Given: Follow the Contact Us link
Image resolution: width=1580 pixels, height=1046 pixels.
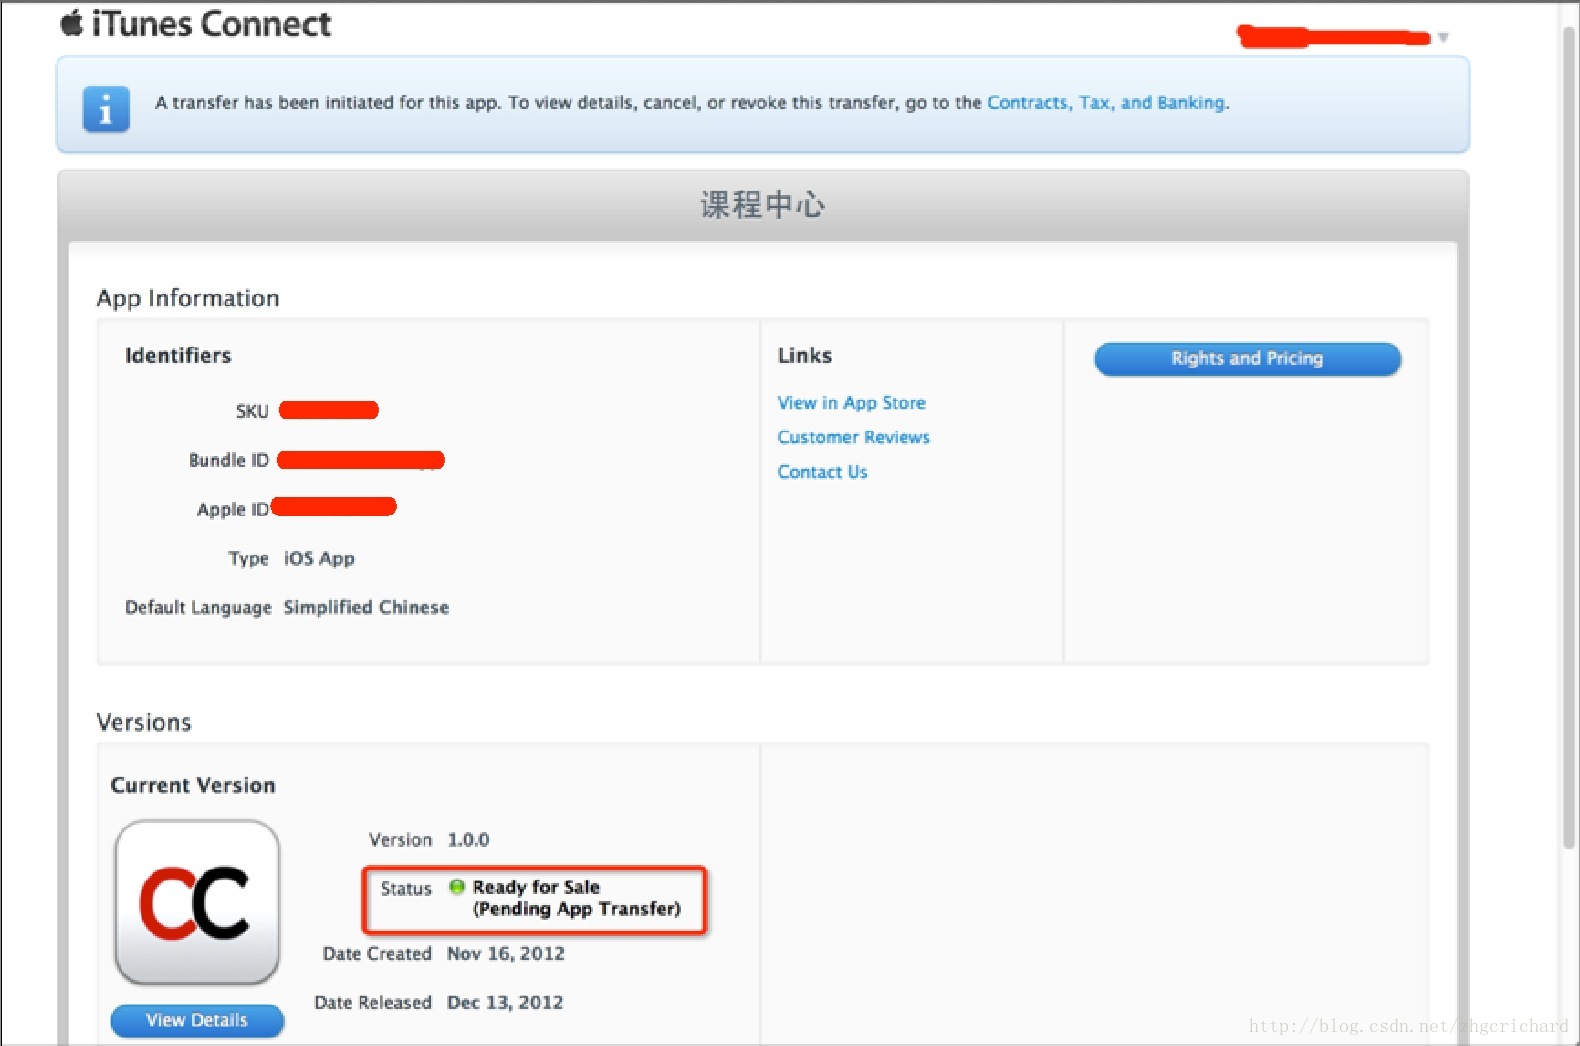Looking at the screenshot, I should (823, 472).
